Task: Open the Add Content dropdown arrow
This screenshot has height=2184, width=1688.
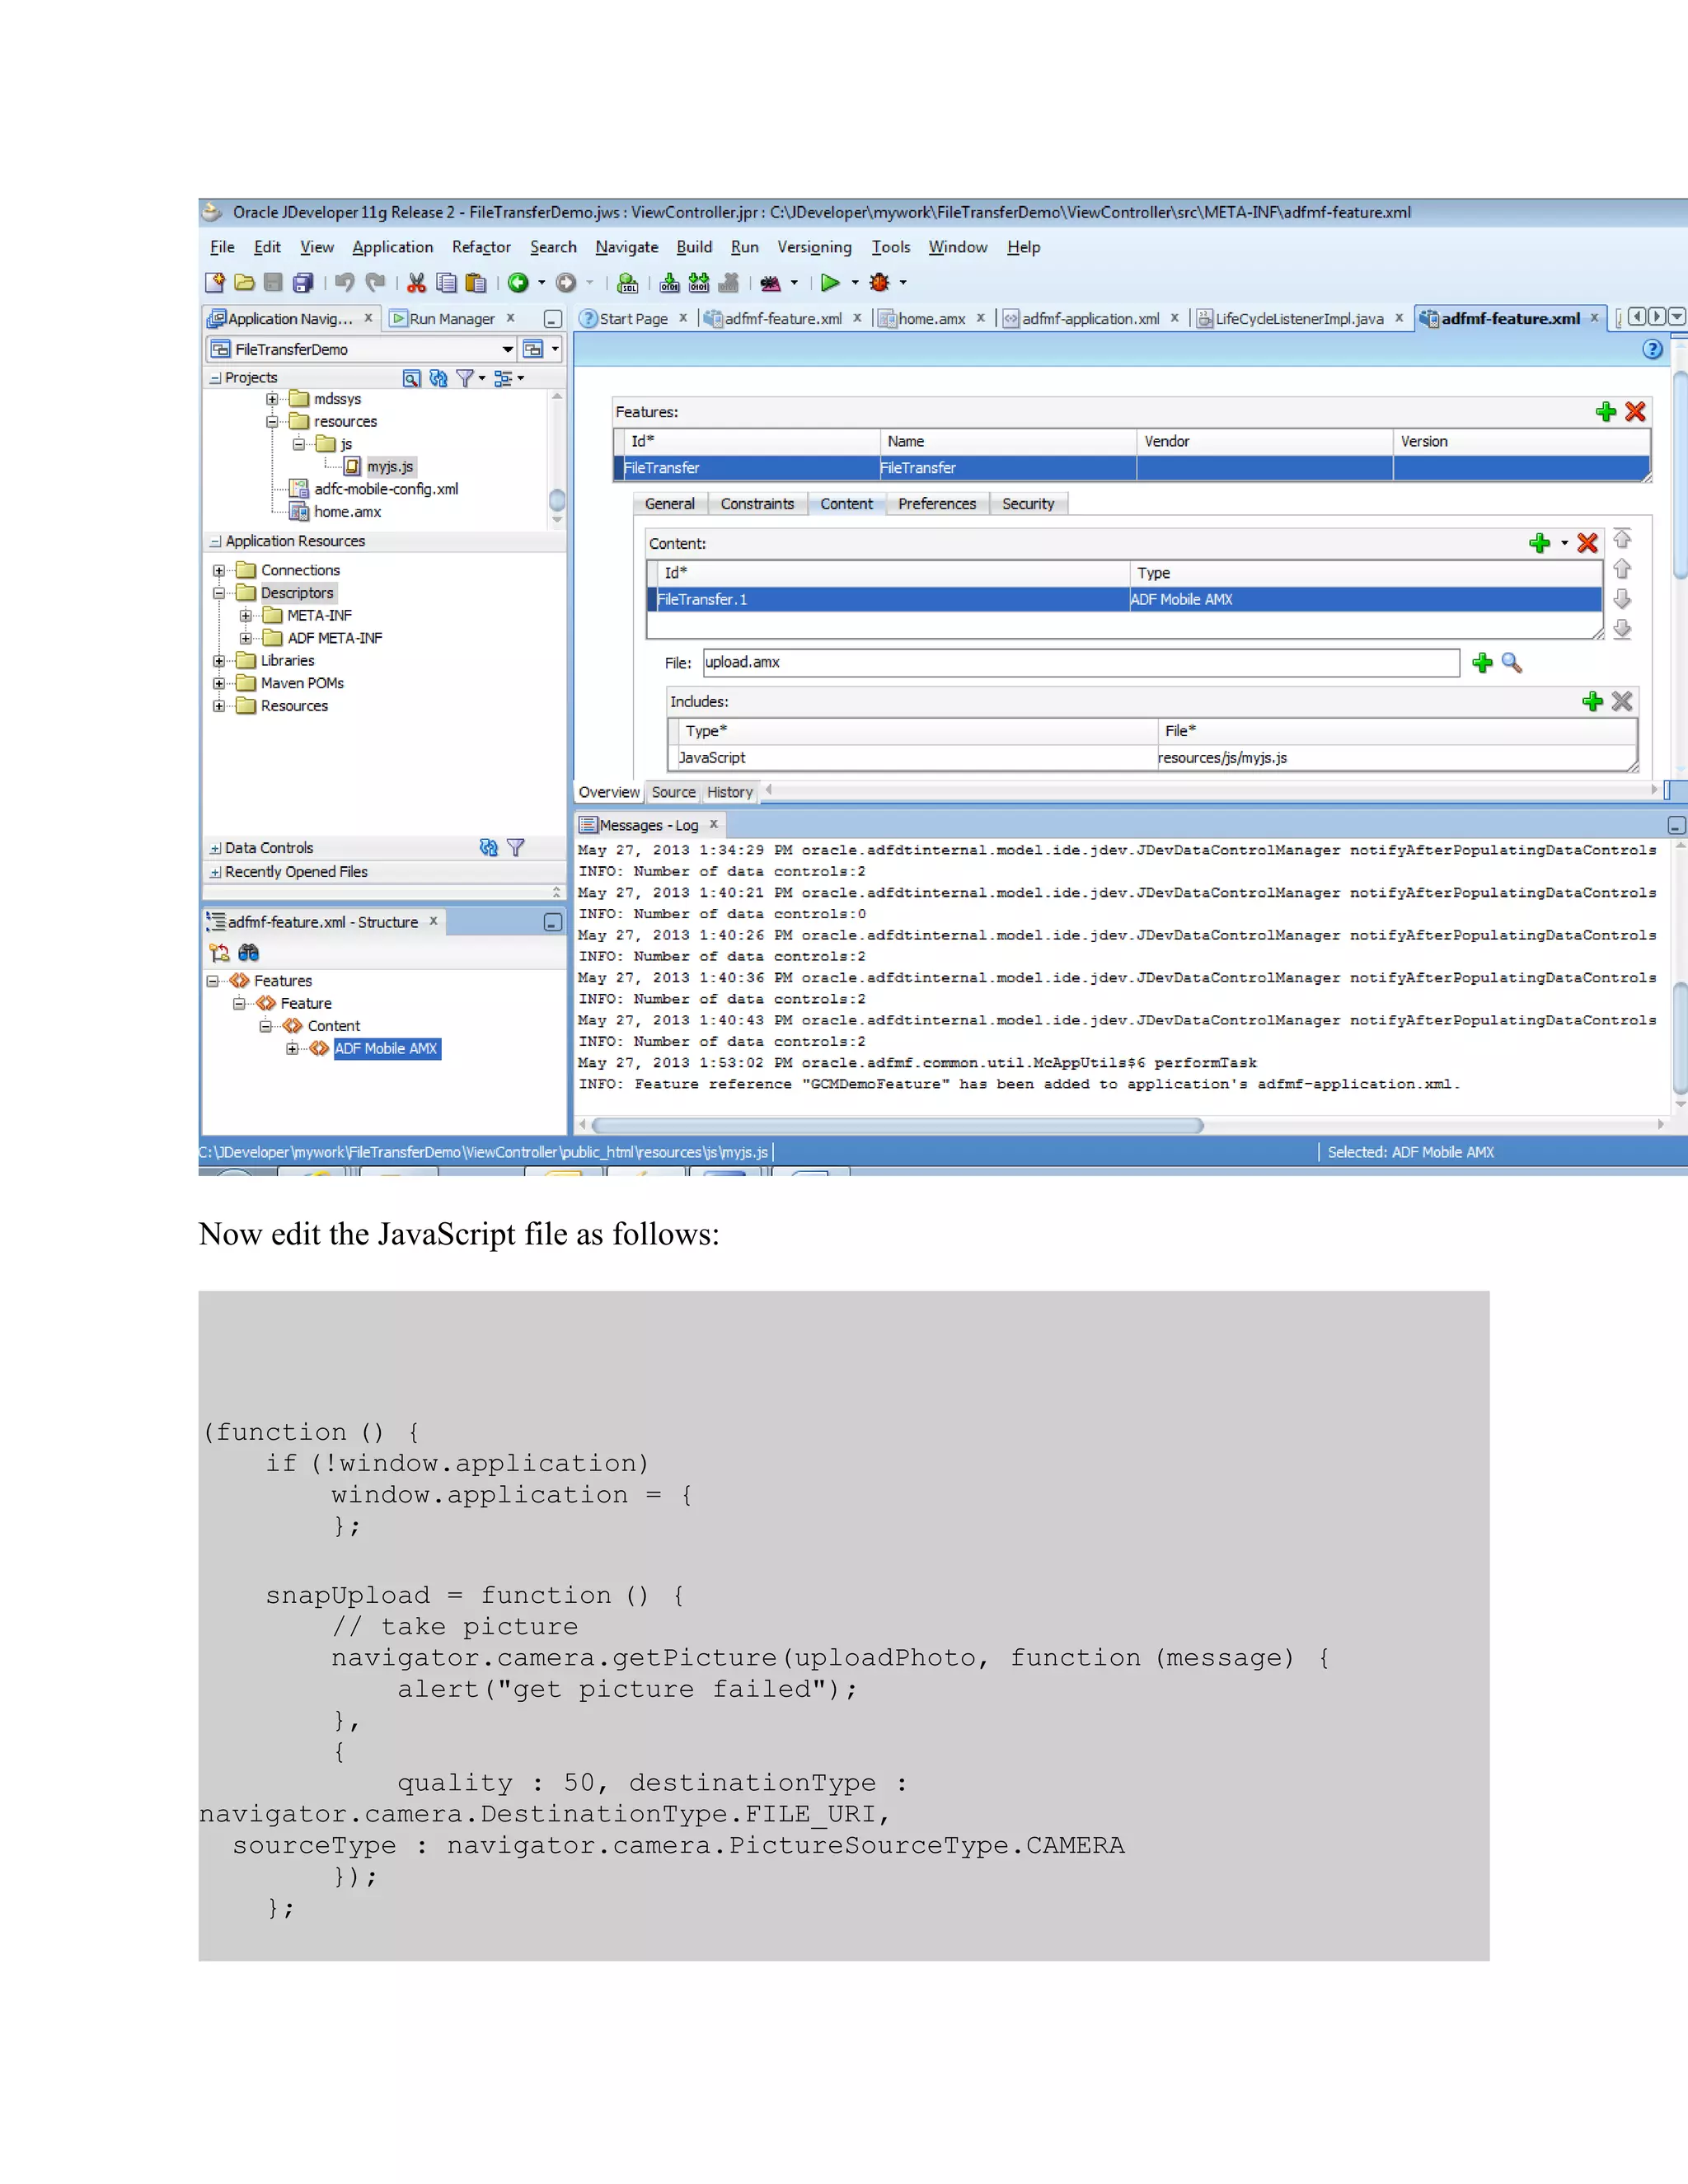Action: [1564, 543]
